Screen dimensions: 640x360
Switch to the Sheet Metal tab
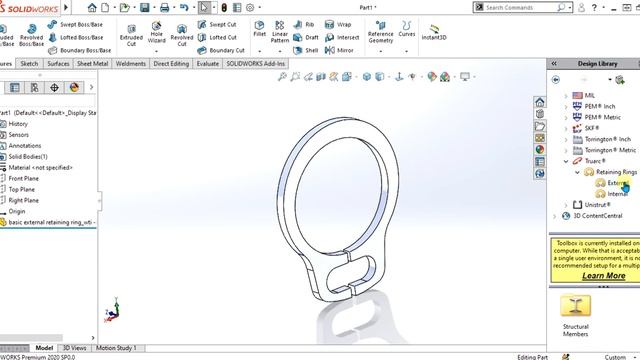coord(93,64)
